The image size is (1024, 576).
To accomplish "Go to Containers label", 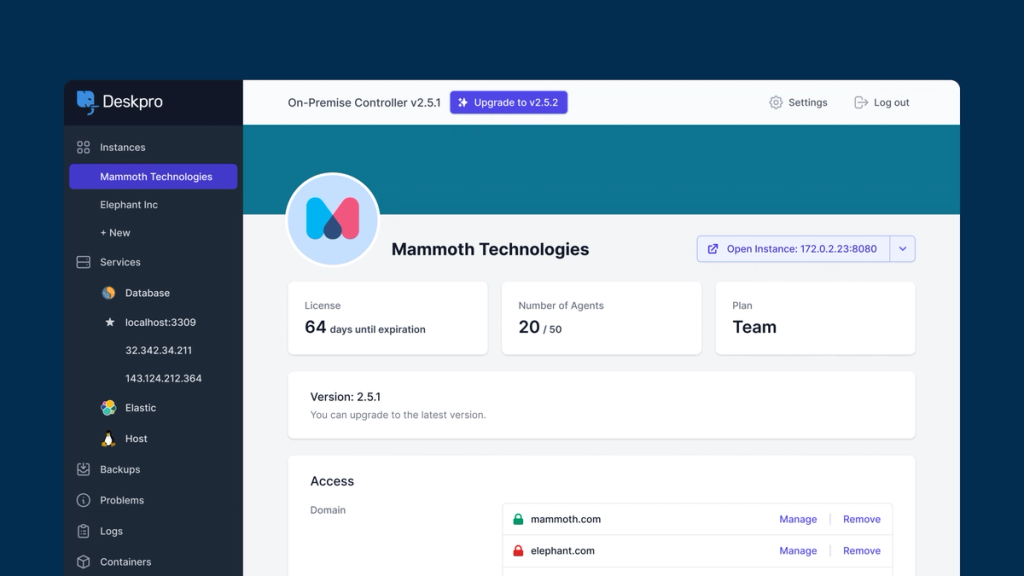I will pos(125,562).
